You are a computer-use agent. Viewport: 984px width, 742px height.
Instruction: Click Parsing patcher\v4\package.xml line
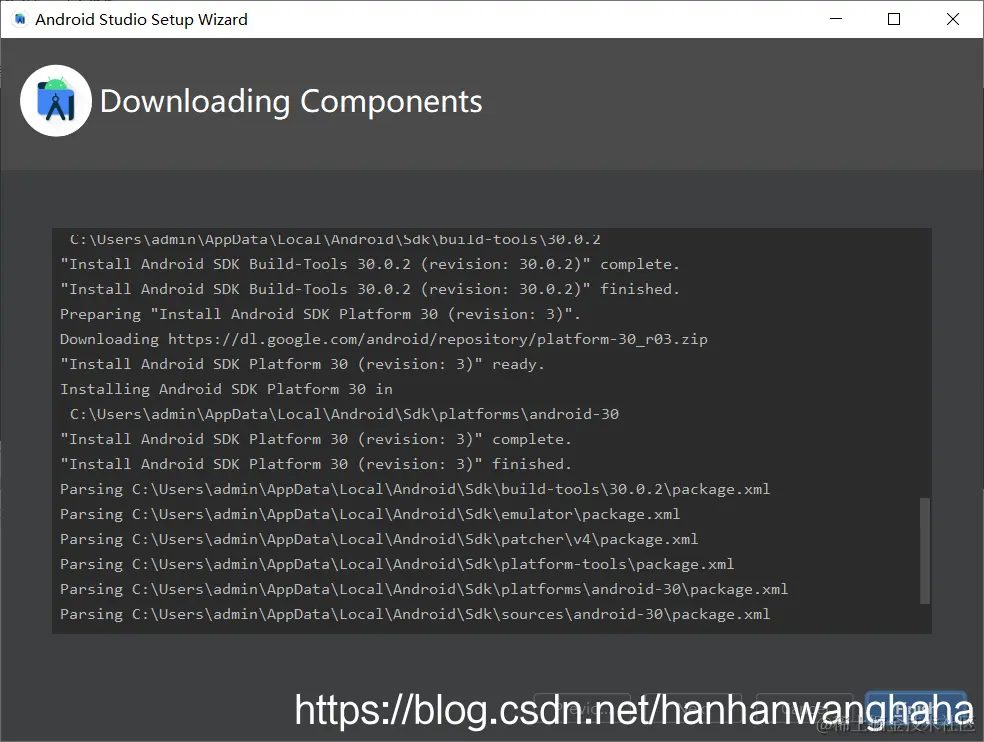click(378, 539)
